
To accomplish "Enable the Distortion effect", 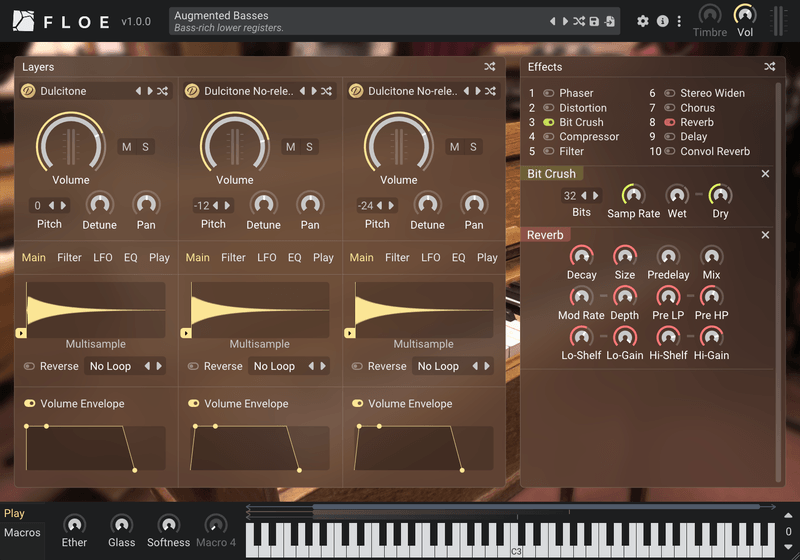I will 548,108.
